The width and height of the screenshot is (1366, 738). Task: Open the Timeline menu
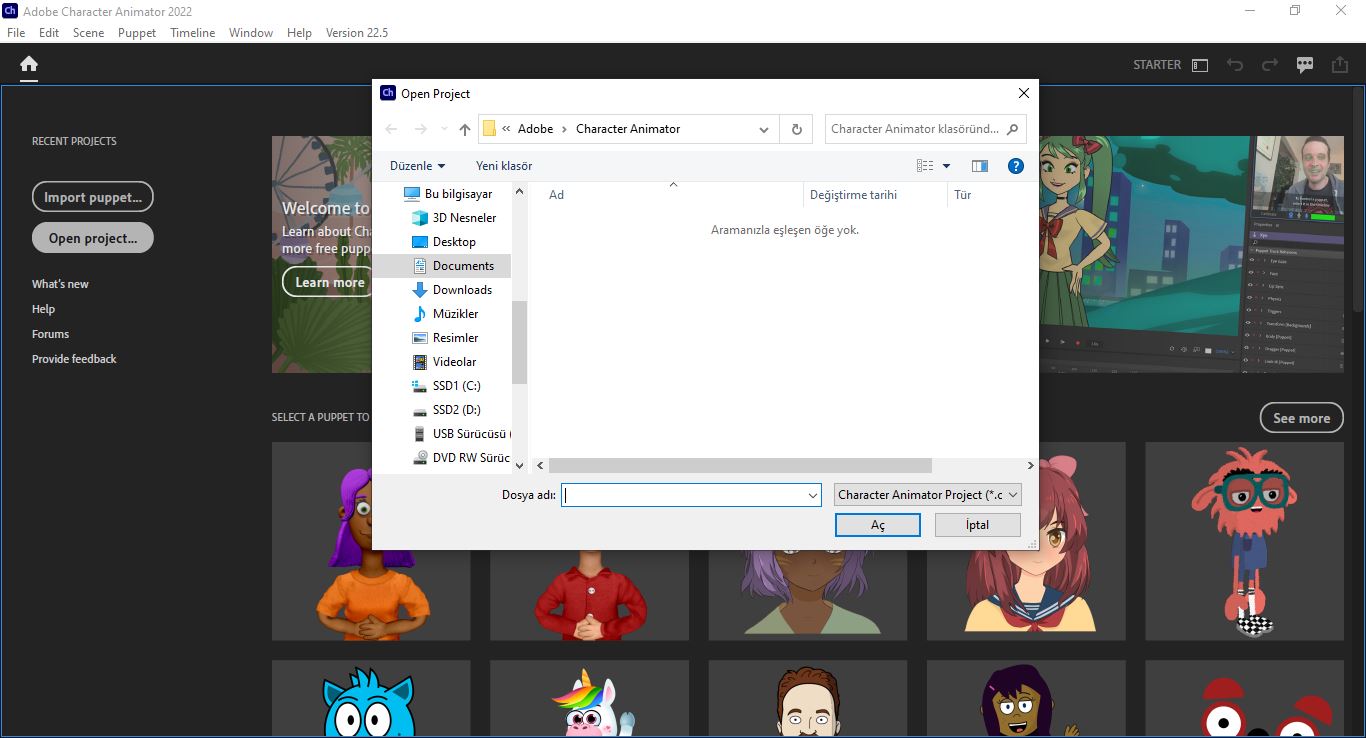pyautogui.click(x=193, y=33)
